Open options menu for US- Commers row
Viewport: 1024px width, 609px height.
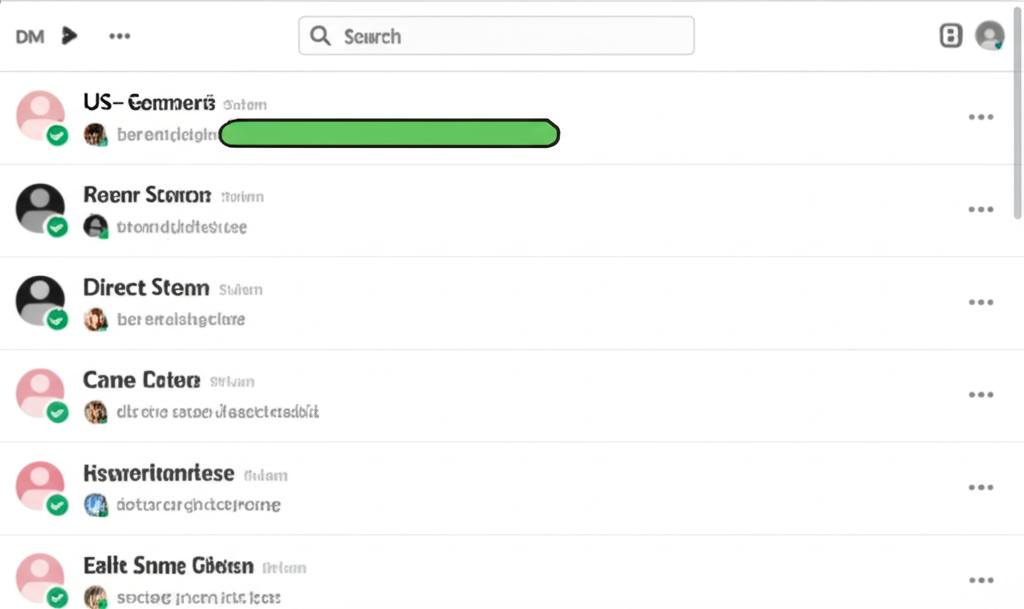click(981, 117)
